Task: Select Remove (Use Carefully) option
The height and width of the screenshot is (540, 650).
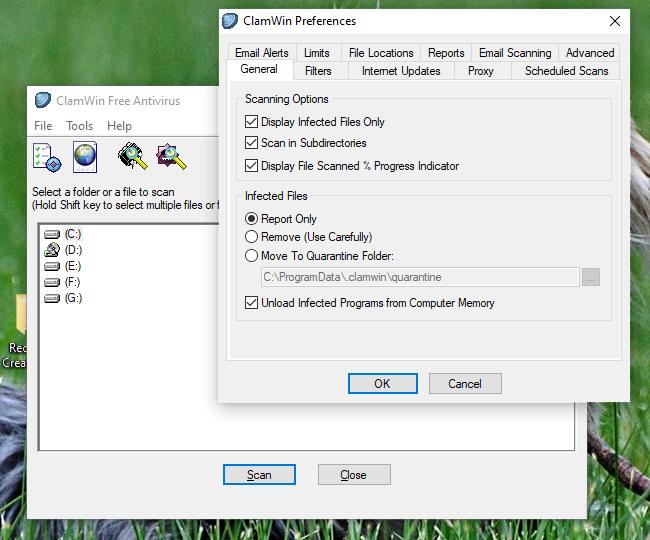Action: 251,237
